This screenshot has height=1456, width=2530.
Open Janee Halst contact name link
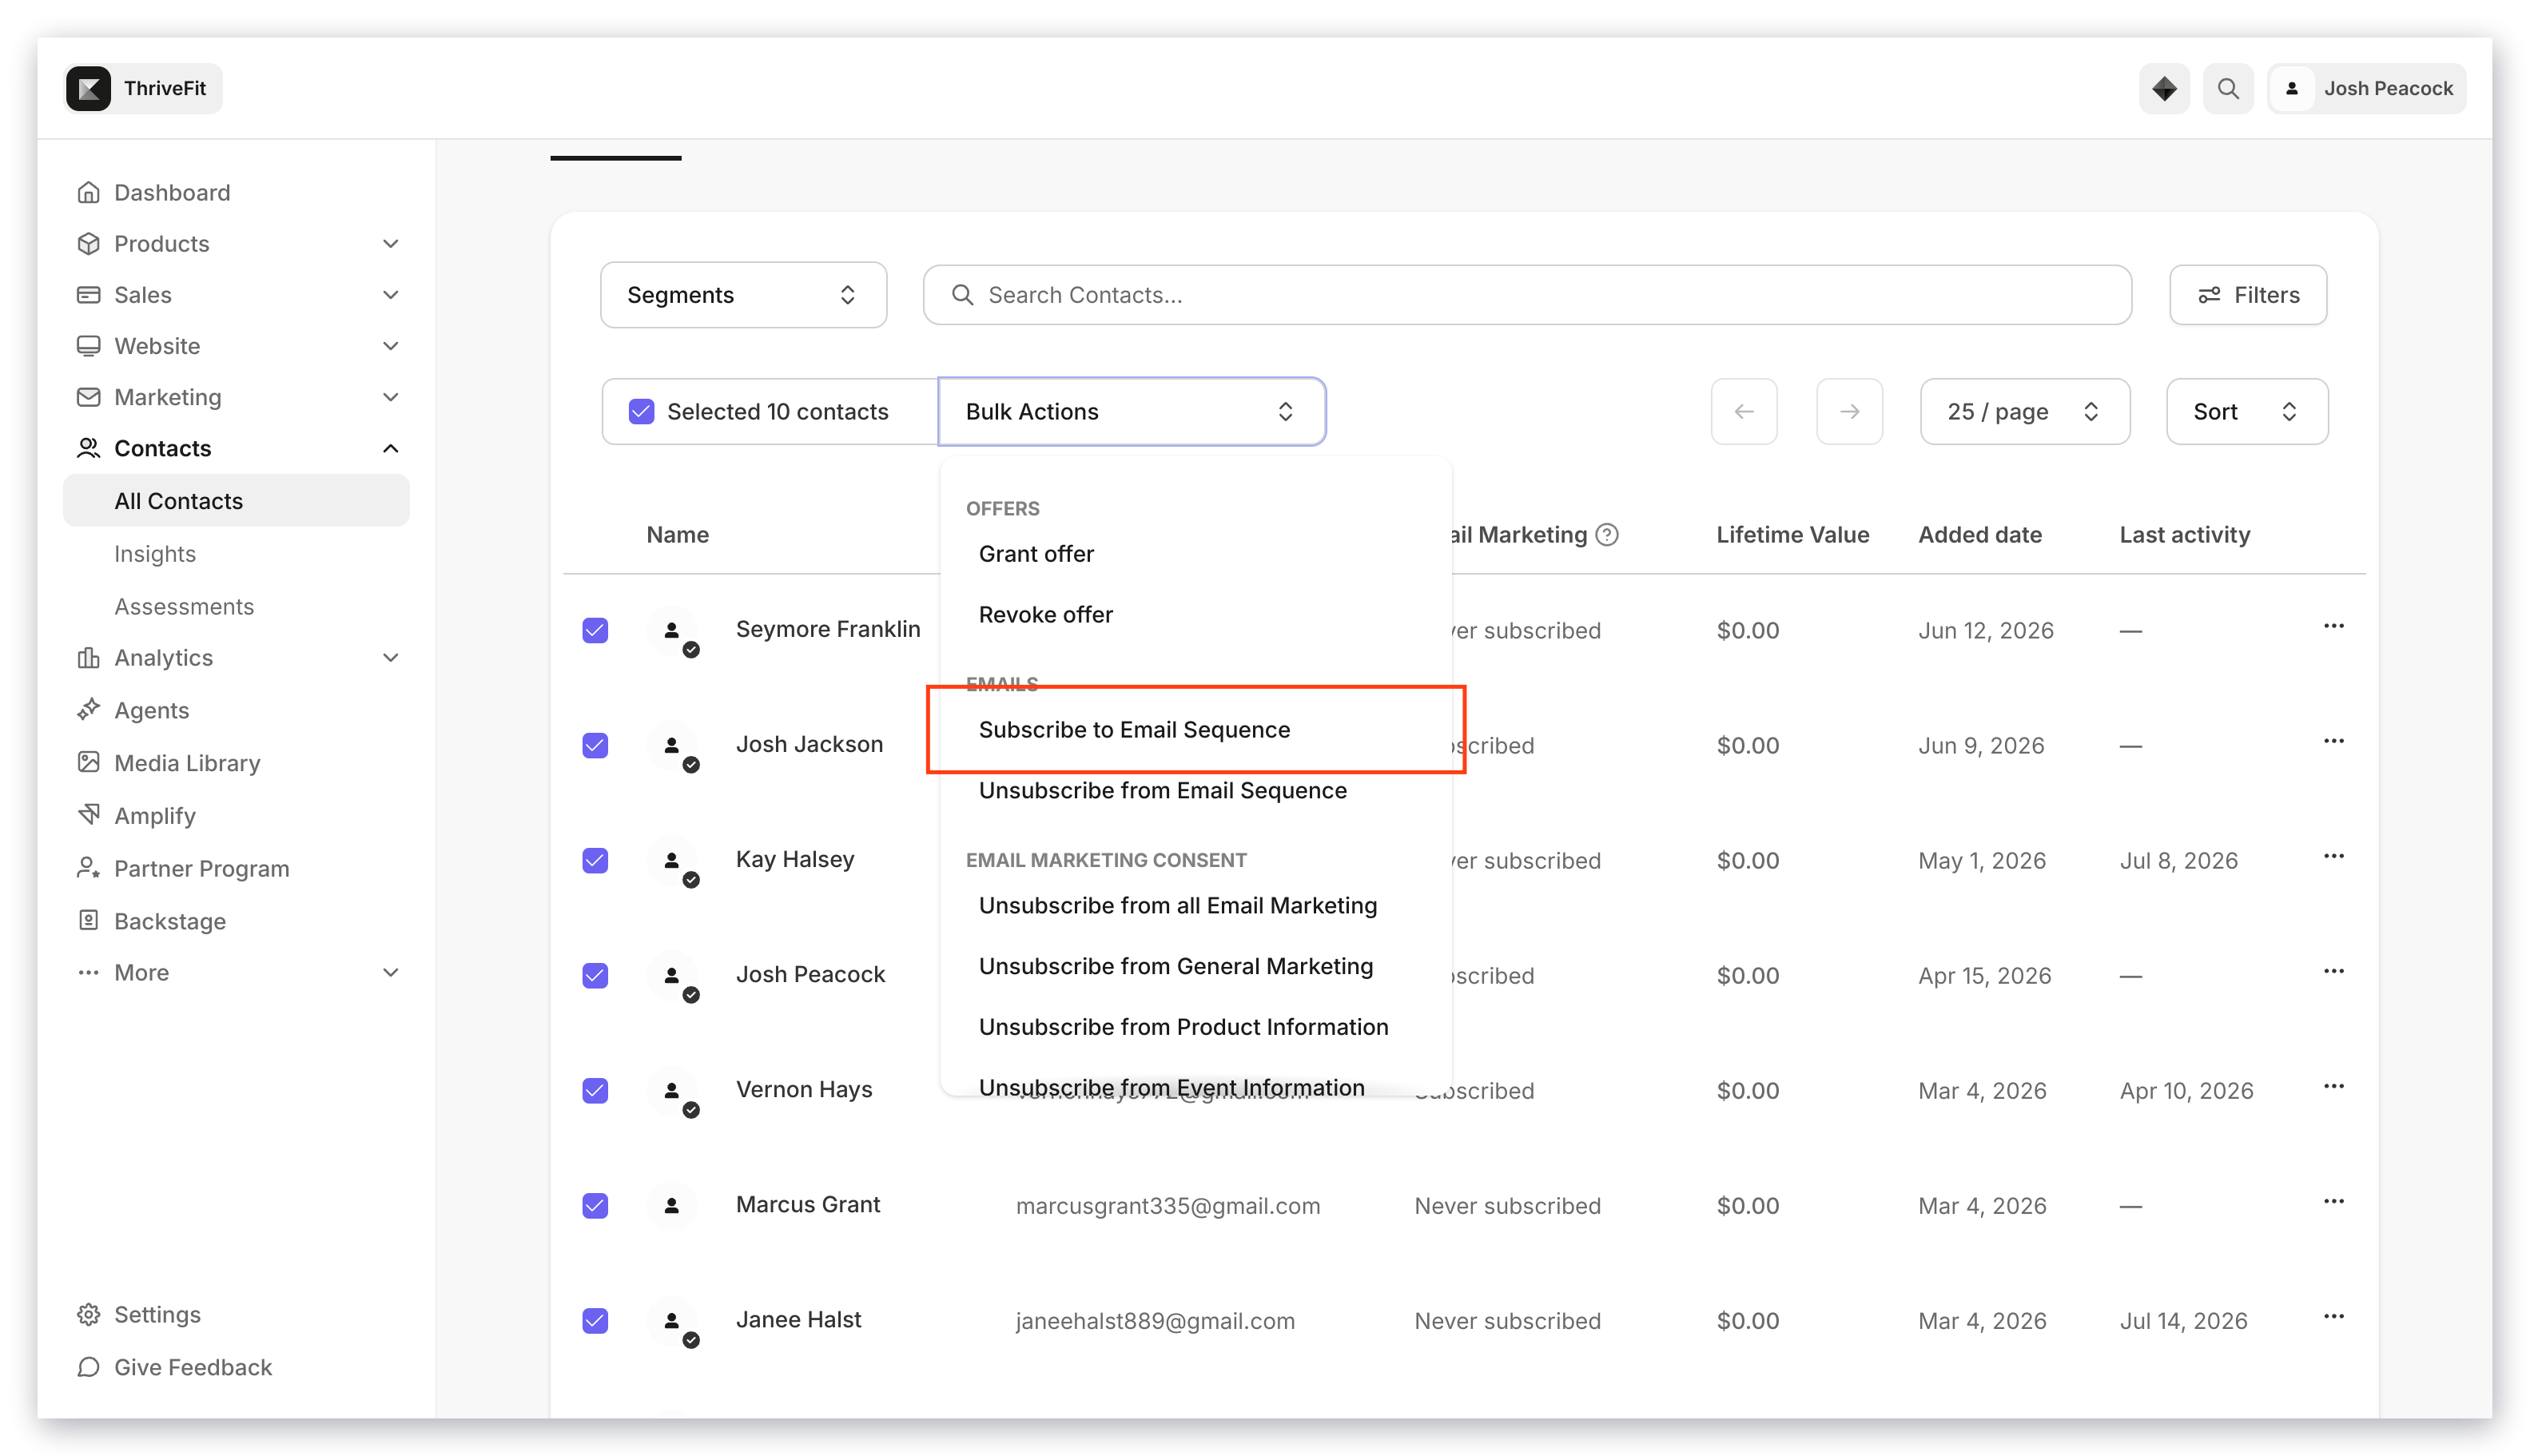pos(798,1319)
